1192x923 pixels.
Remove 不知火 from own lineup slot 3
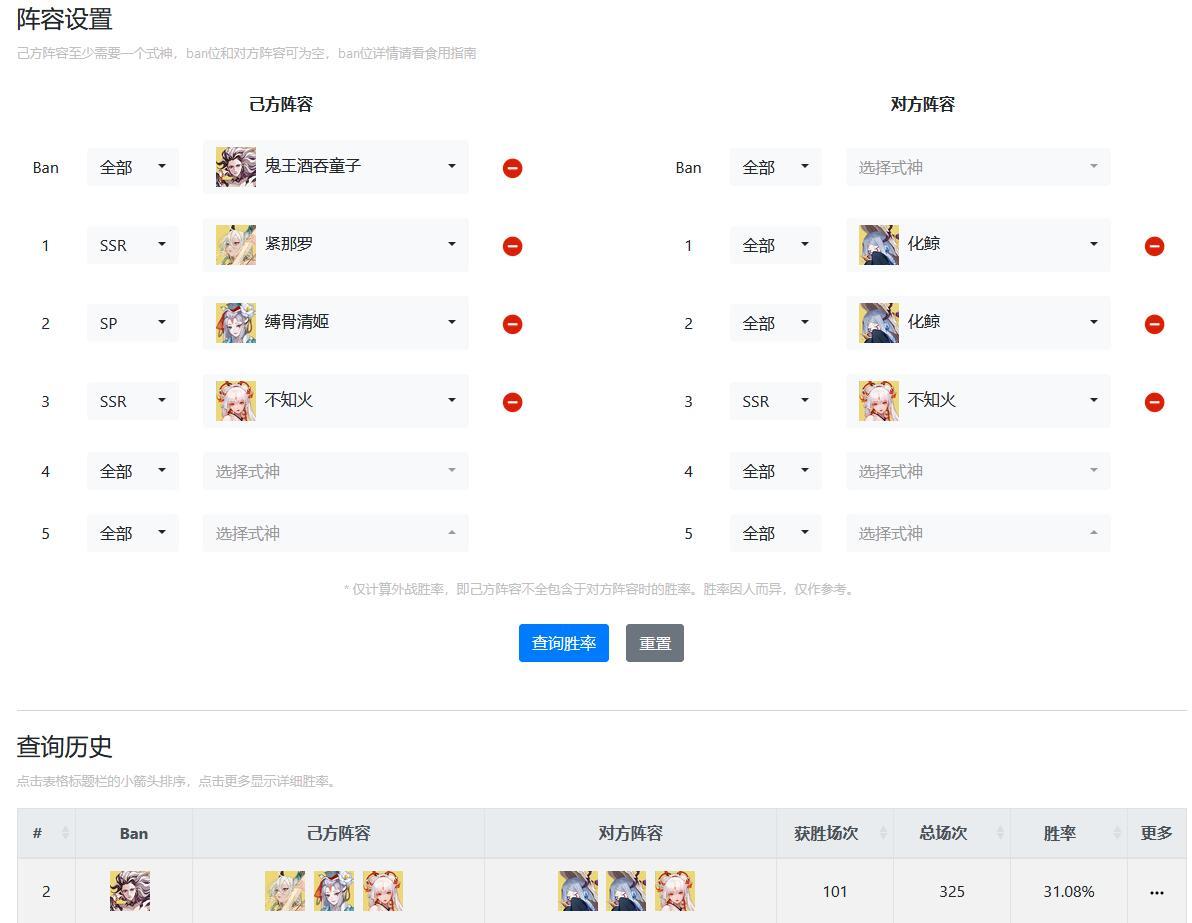pos(512,402)
